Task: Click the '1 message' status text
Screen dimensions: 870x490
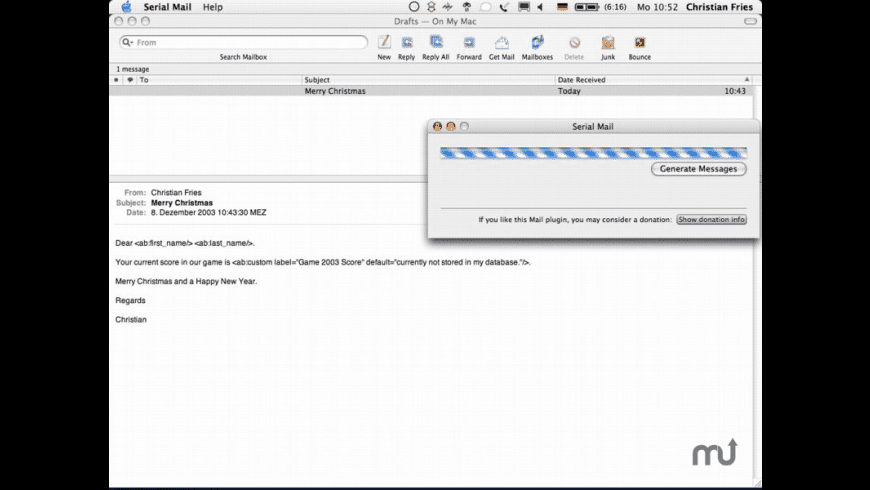Action: click(133, 69)
